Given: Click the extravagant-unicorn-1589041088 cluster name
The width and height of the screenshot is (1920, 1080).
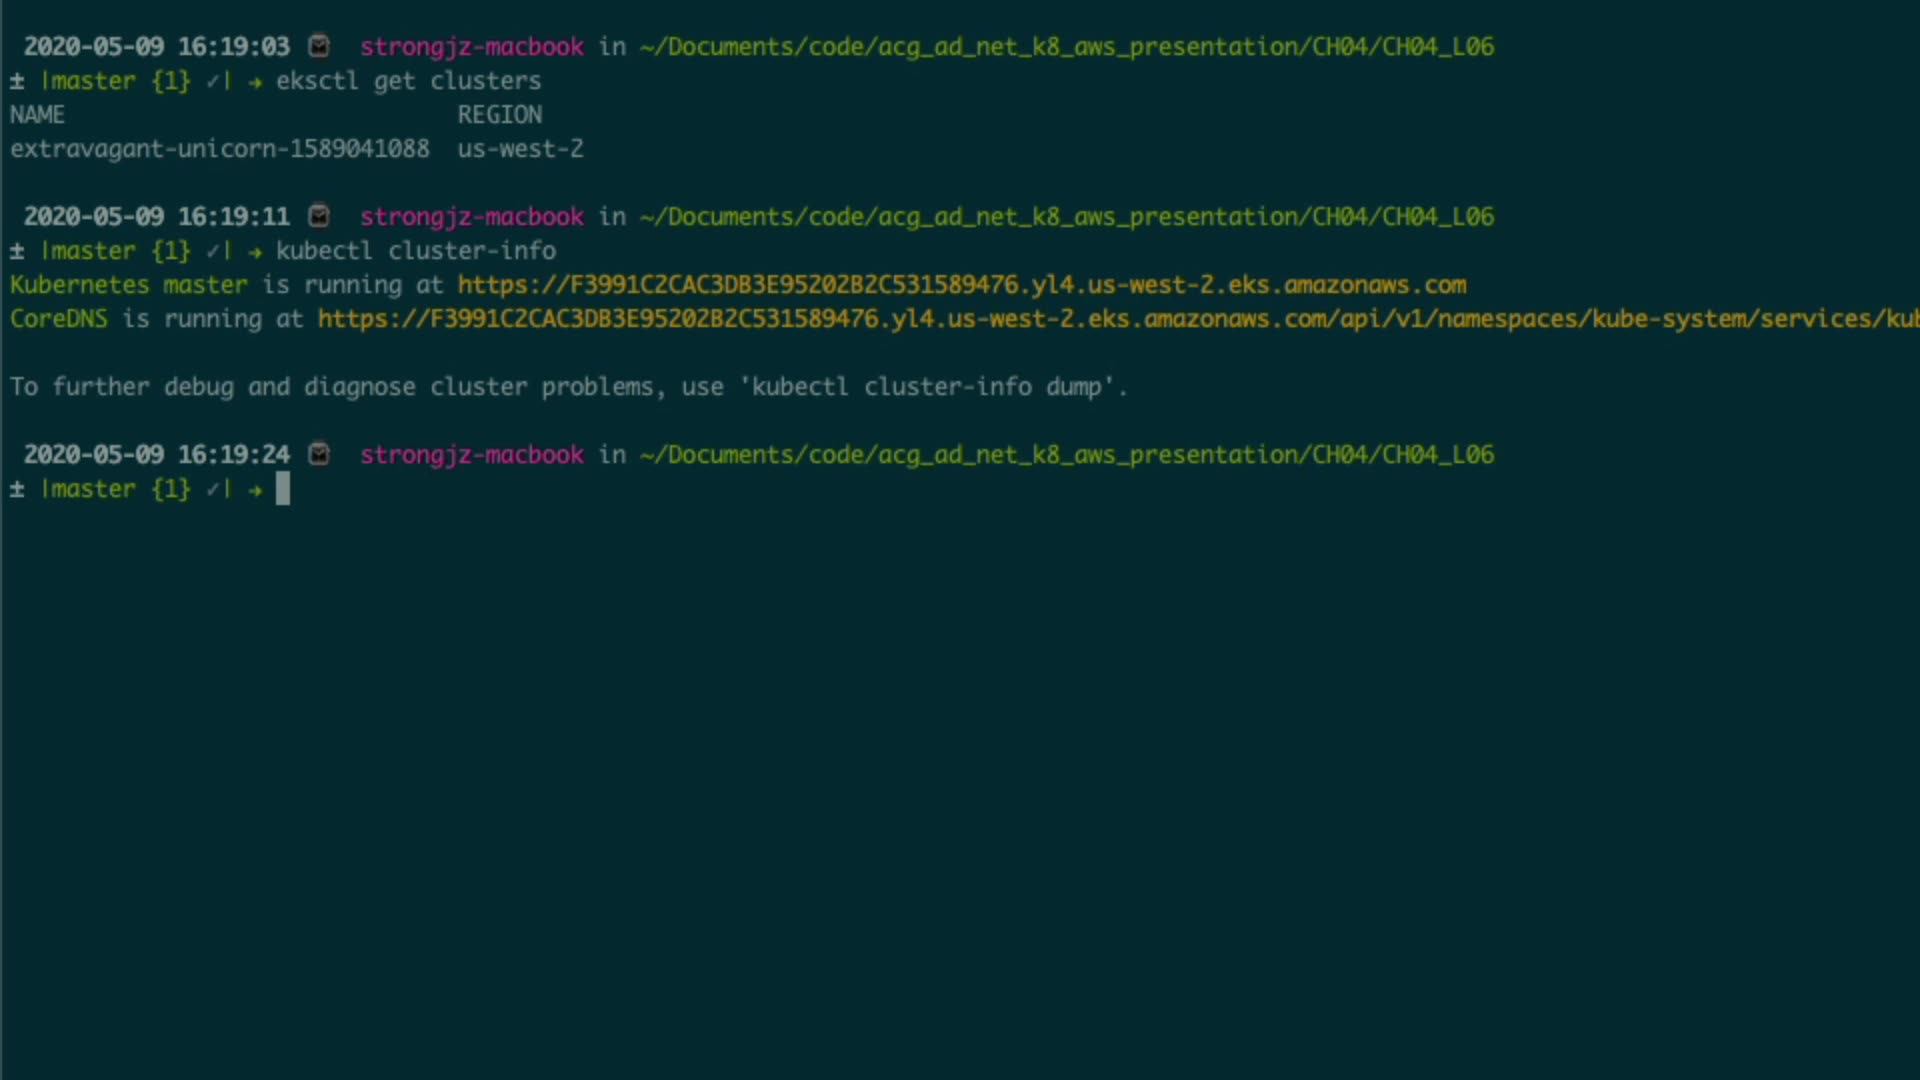Looking at the screenshot, I should click(219, 149).
